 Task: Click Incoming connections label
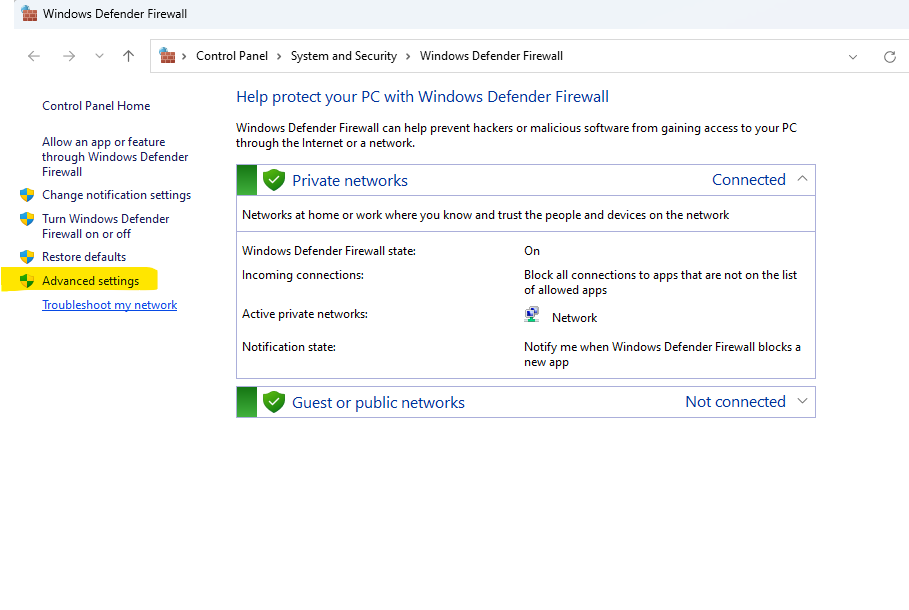(x=303, y=275)
